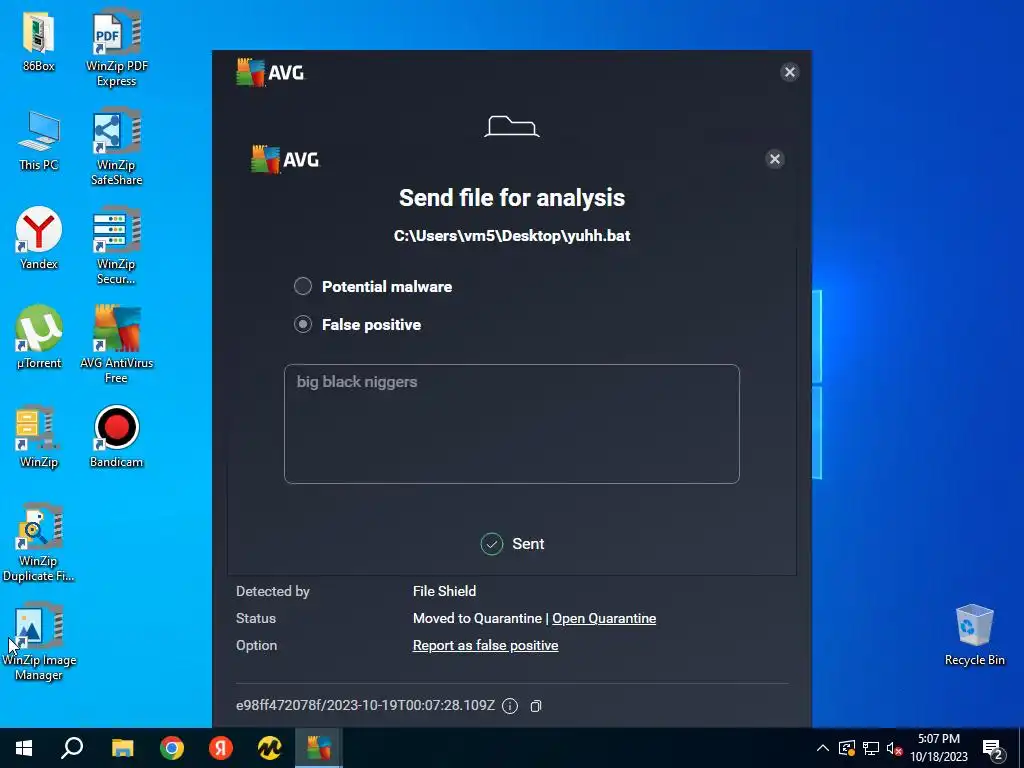Click the active AVG taskbar button
The width and height of the screenshot is (1024, 768).
point(319,748)
